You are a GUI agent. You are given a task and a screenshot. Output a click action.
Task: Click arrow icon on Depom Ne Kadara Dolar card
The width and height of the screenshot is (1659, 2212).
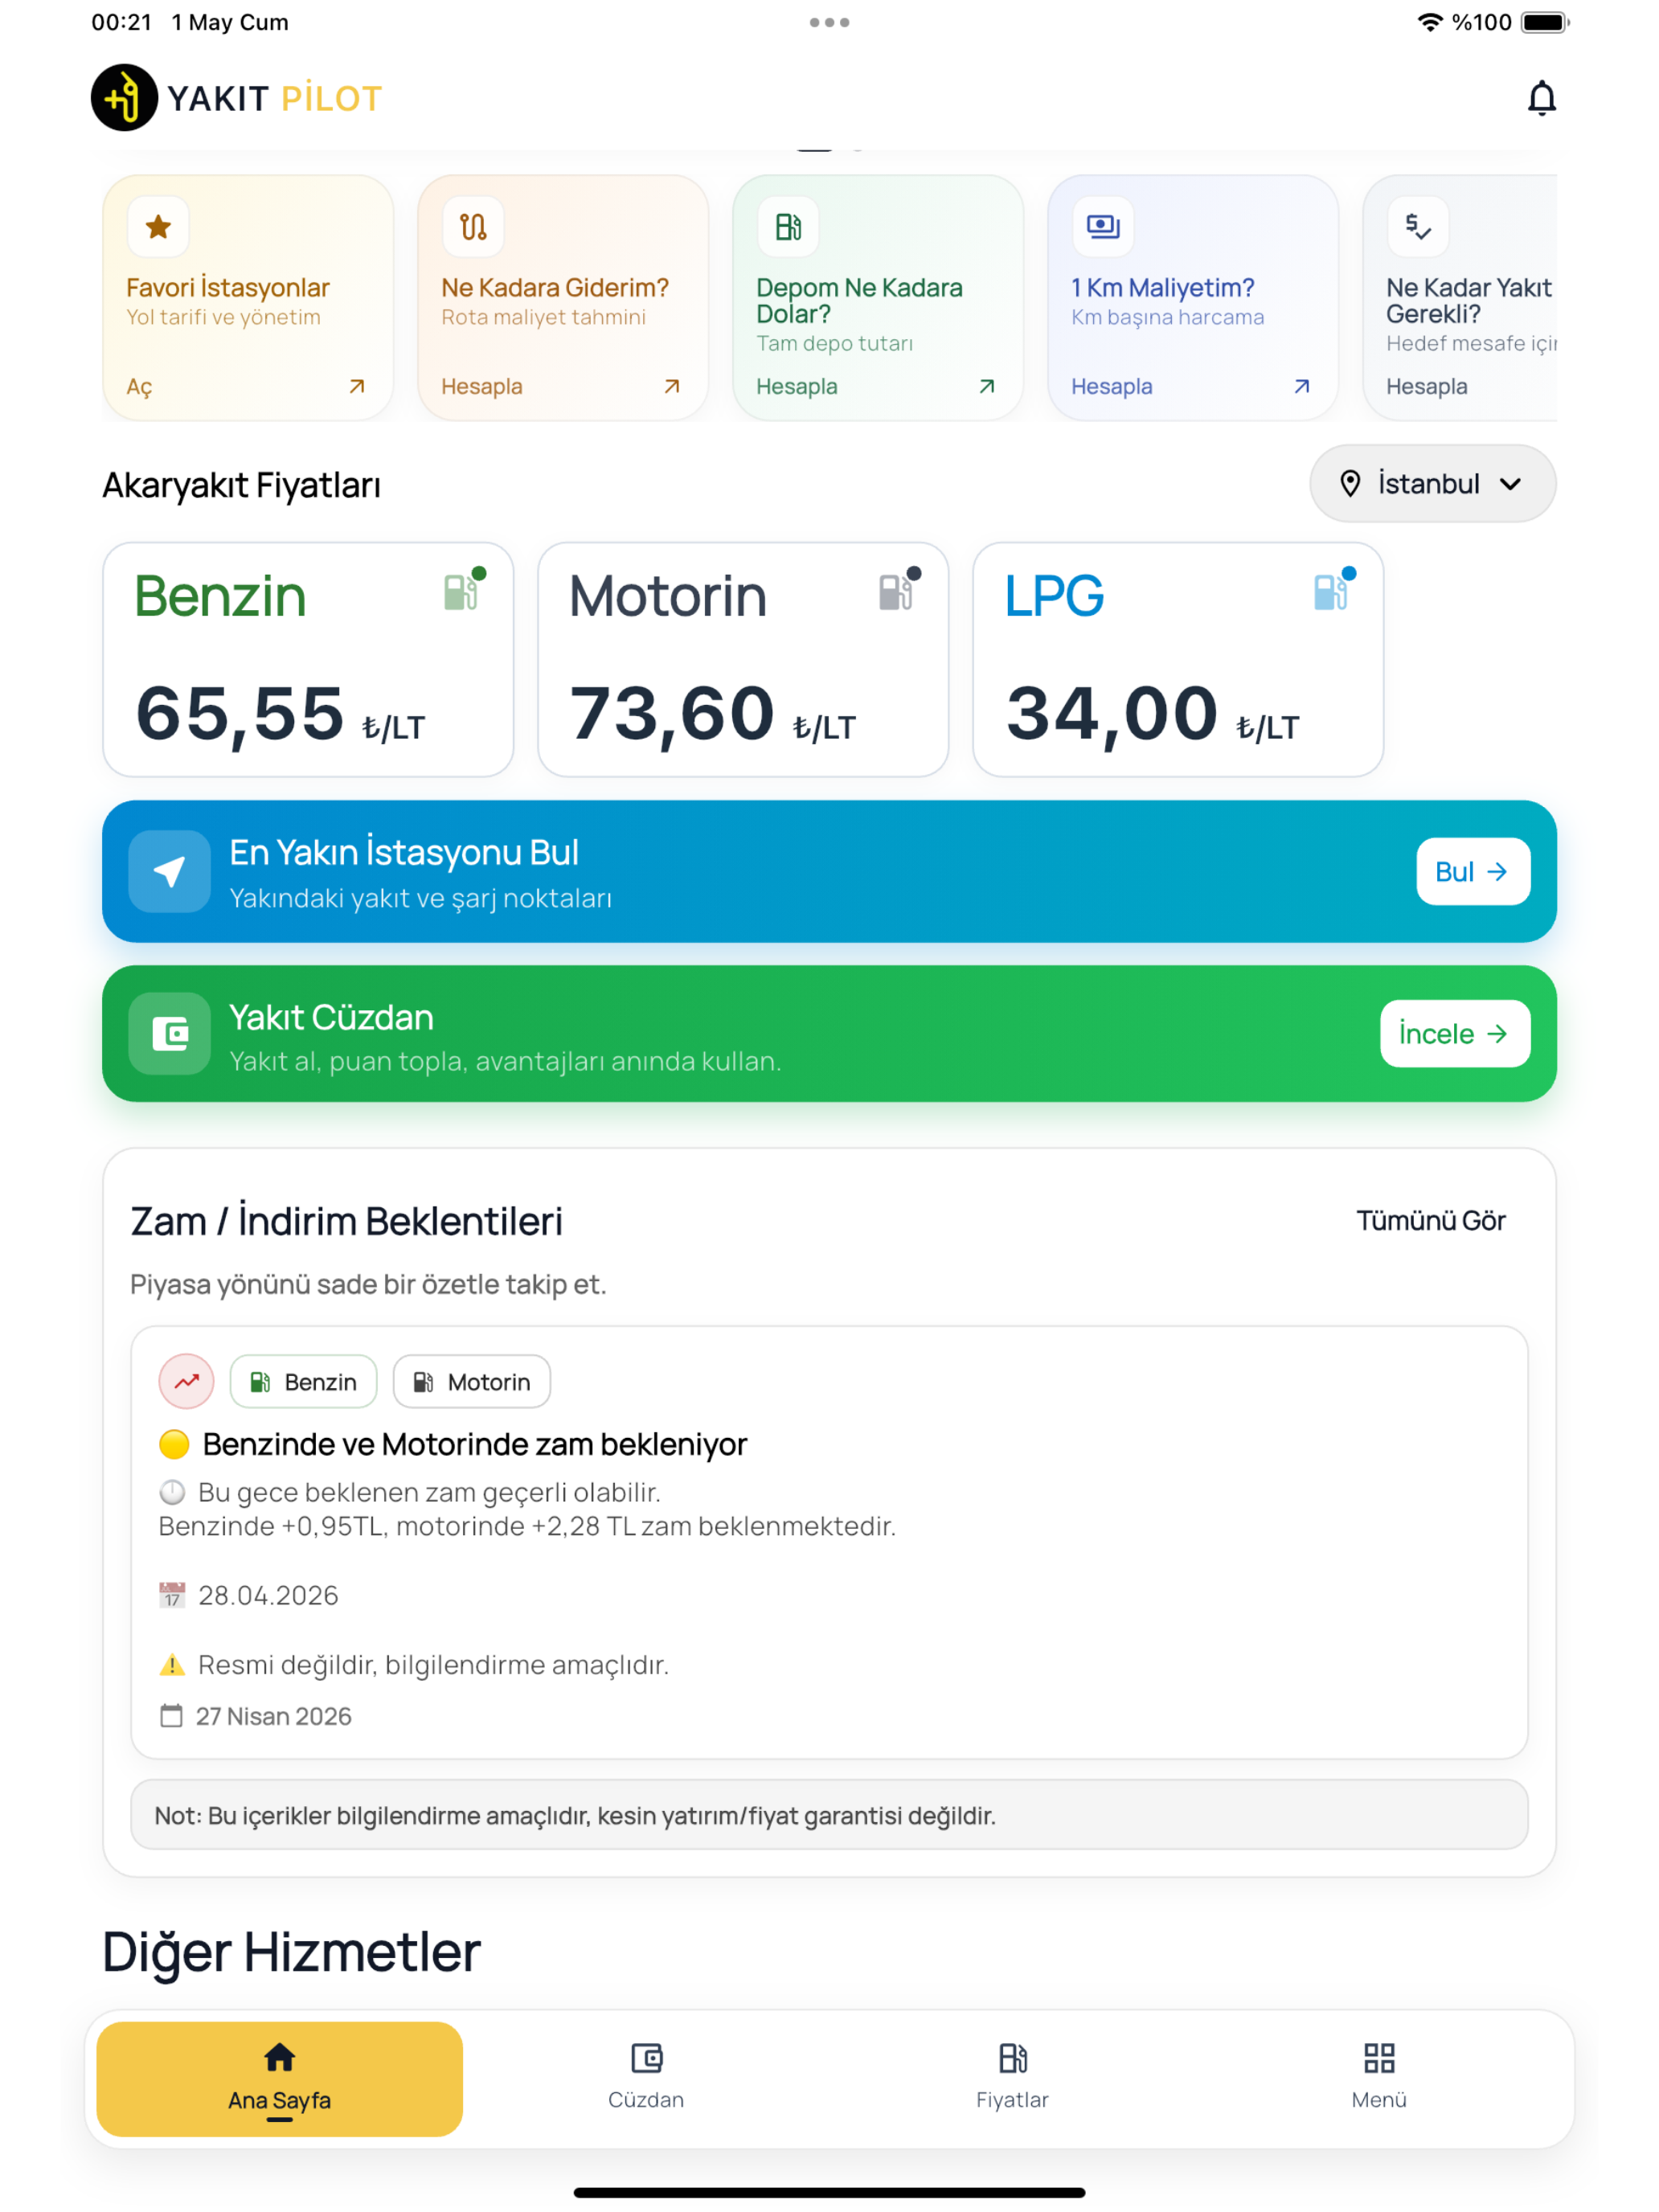tap(987, 386)
